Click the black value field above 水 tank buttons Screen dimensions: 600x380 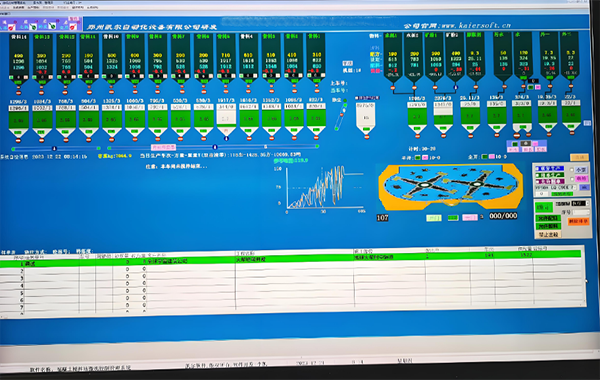pos(533,81)
